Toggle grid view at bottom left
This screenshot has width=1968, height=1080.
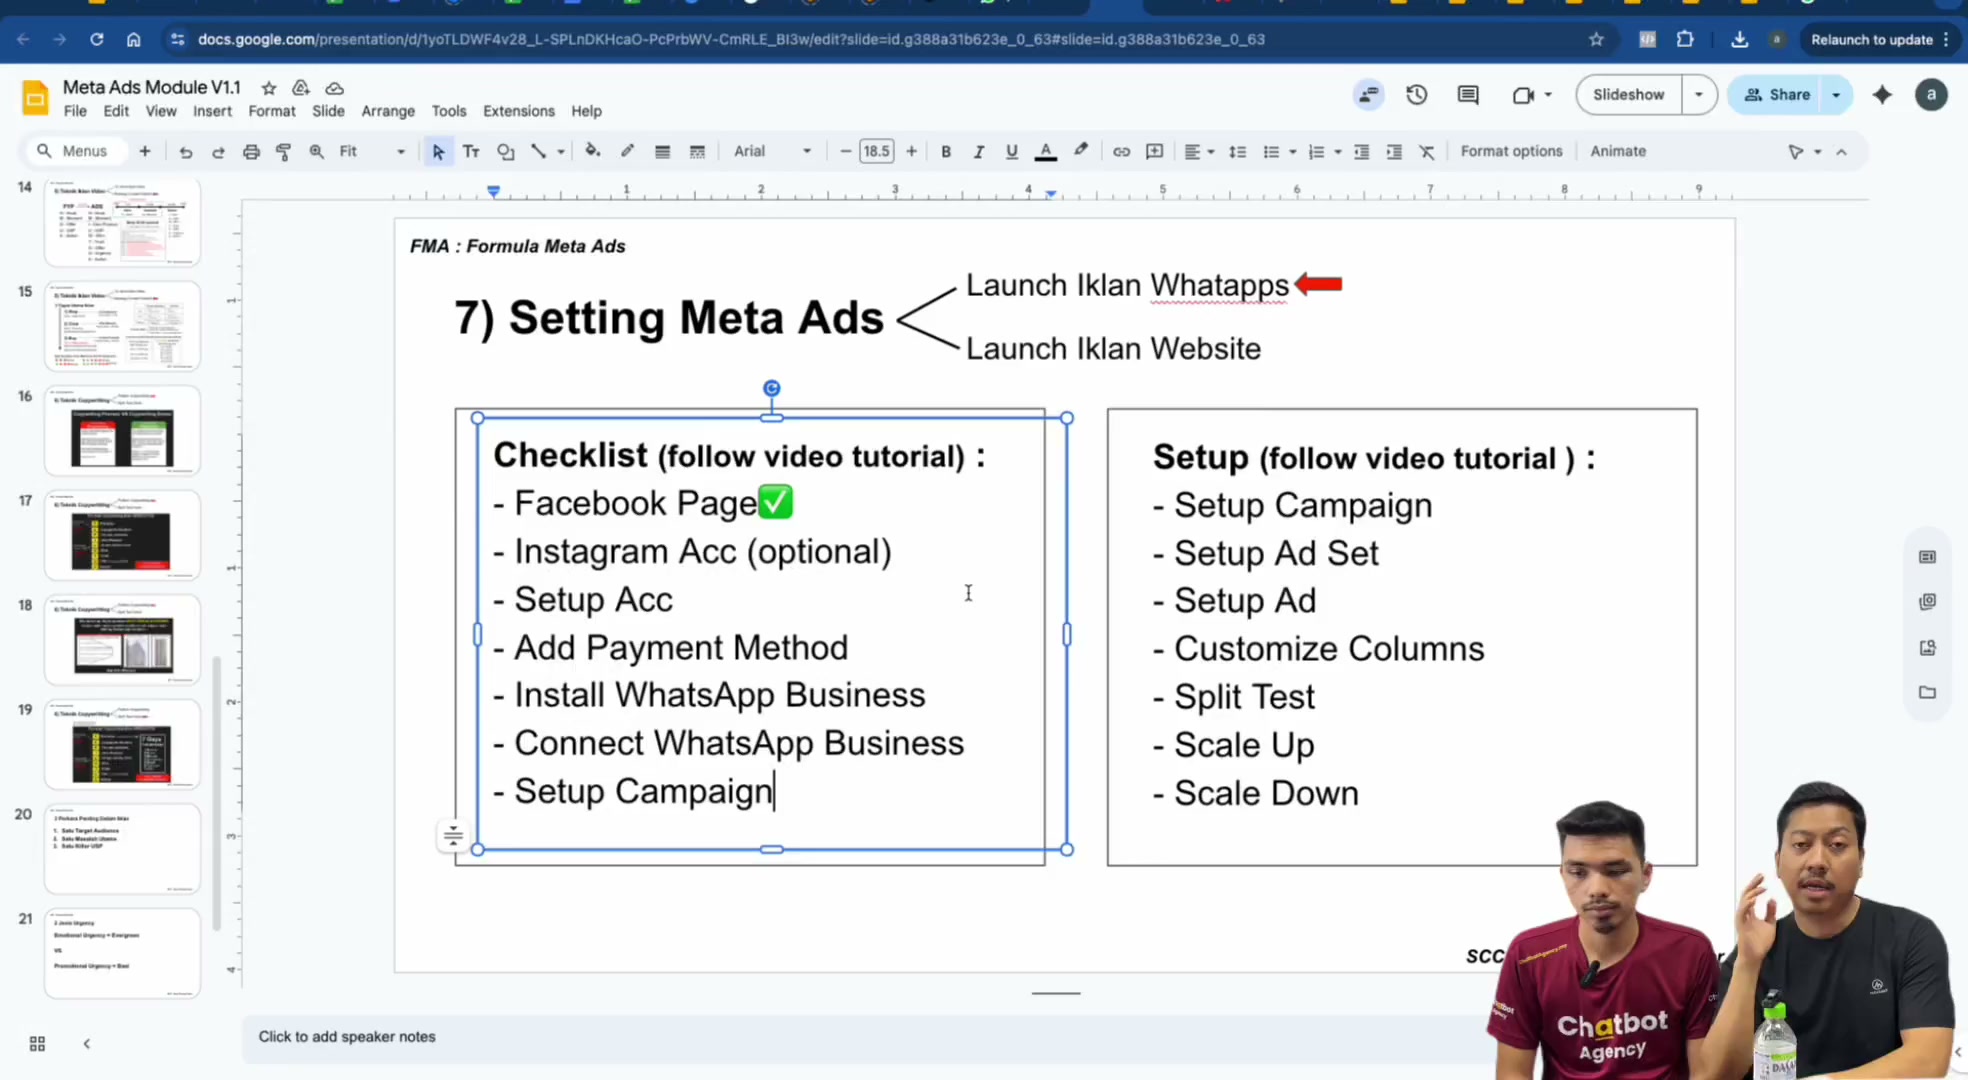pos(37,1044)
